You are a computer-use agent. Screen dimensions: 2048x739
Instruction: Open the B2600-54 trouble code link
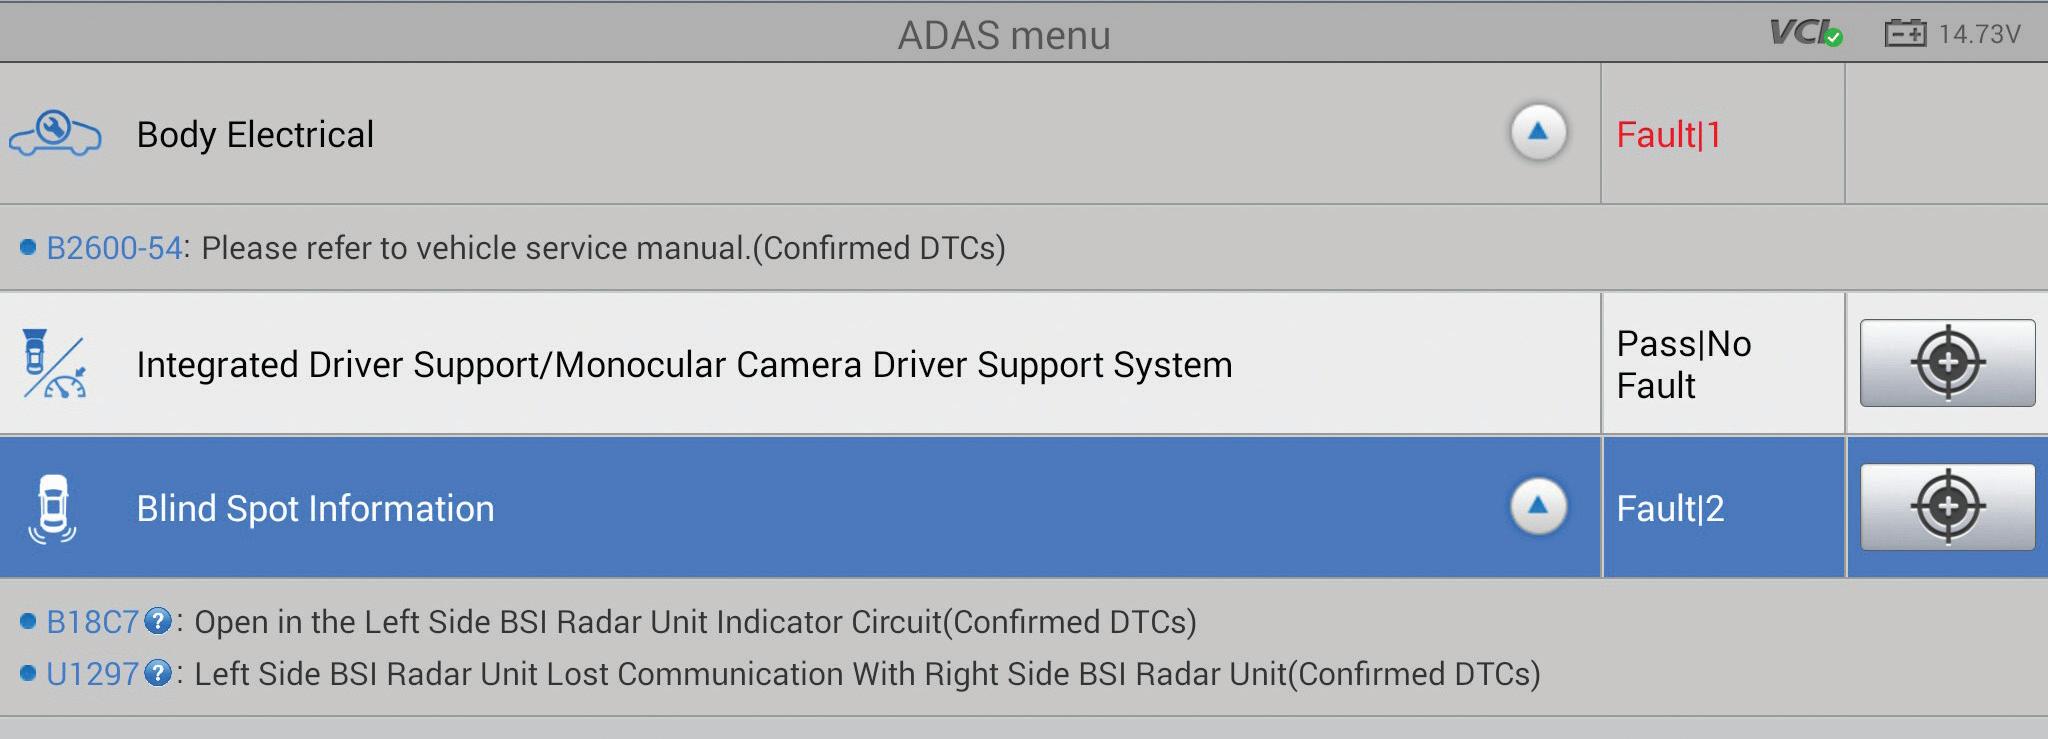pos(114,248)
